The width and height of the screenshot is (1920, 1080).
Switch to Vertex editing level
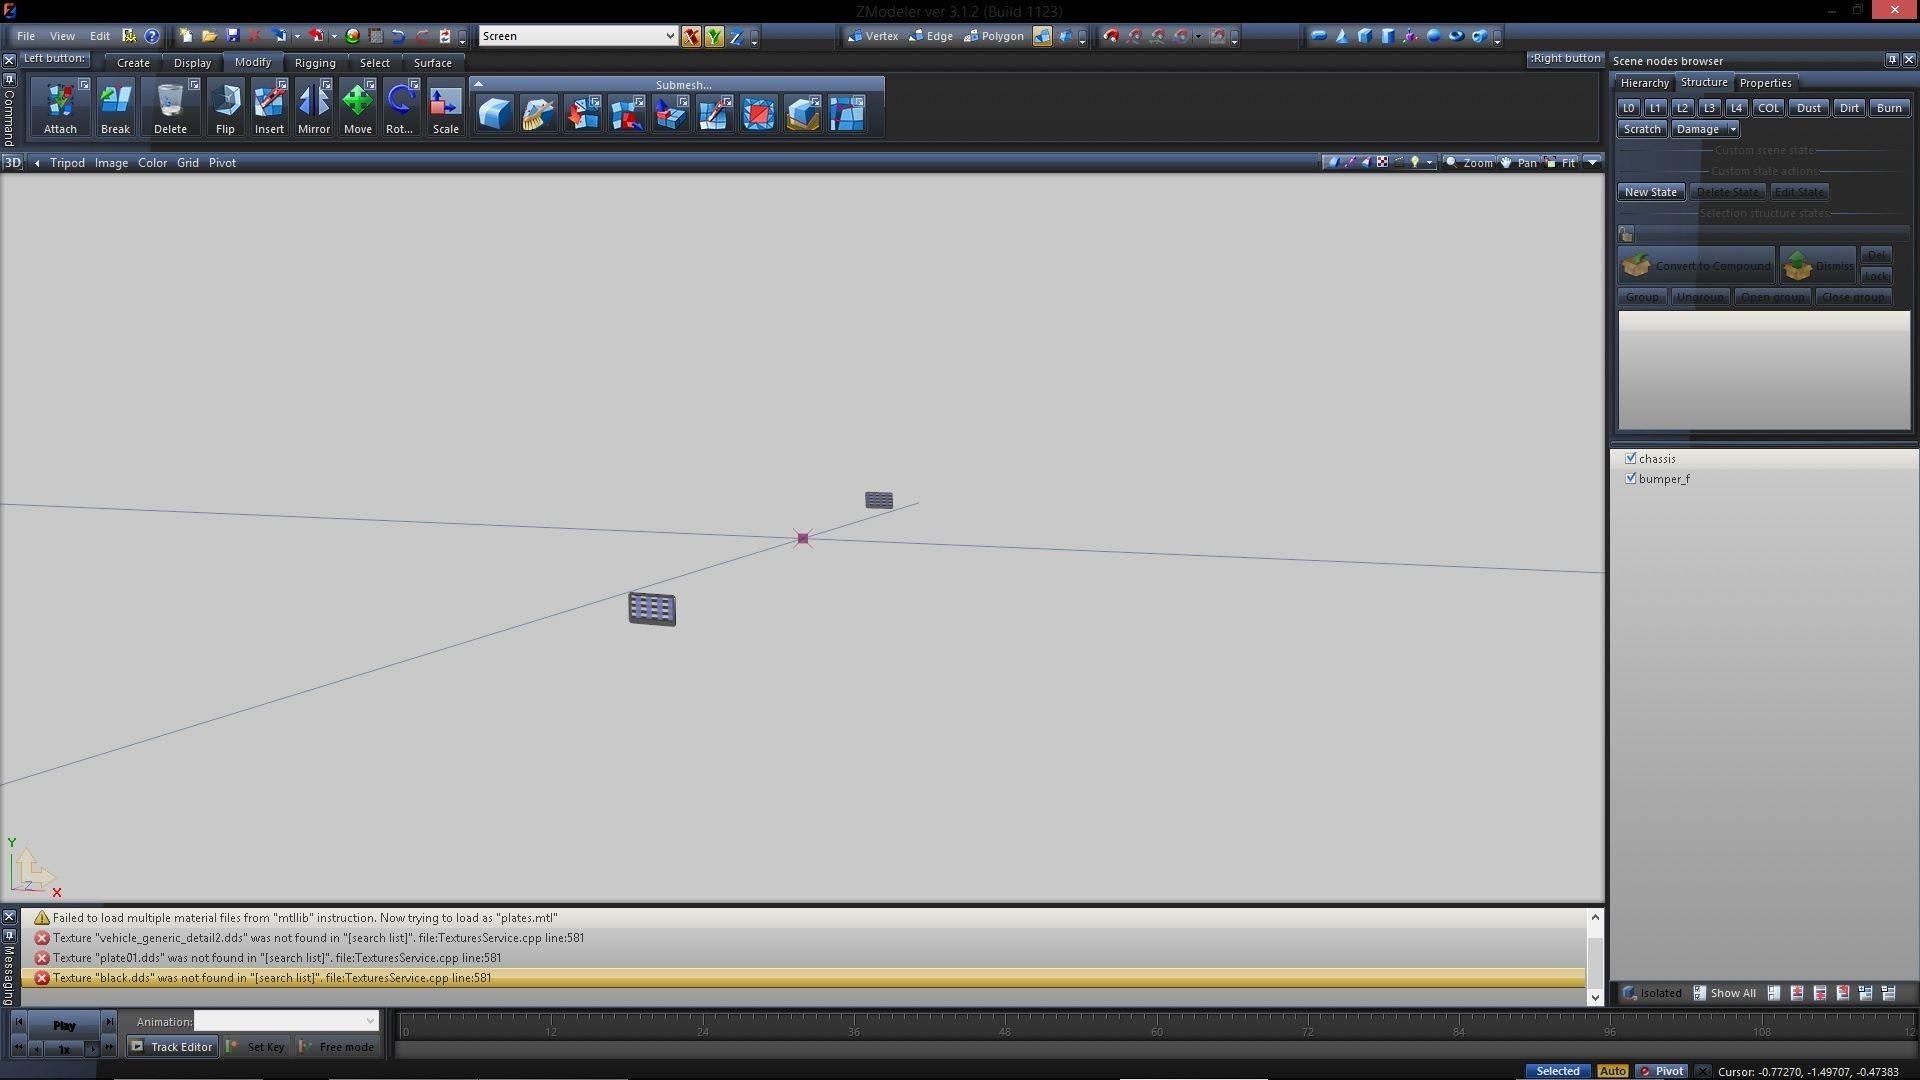coord(872,36)
